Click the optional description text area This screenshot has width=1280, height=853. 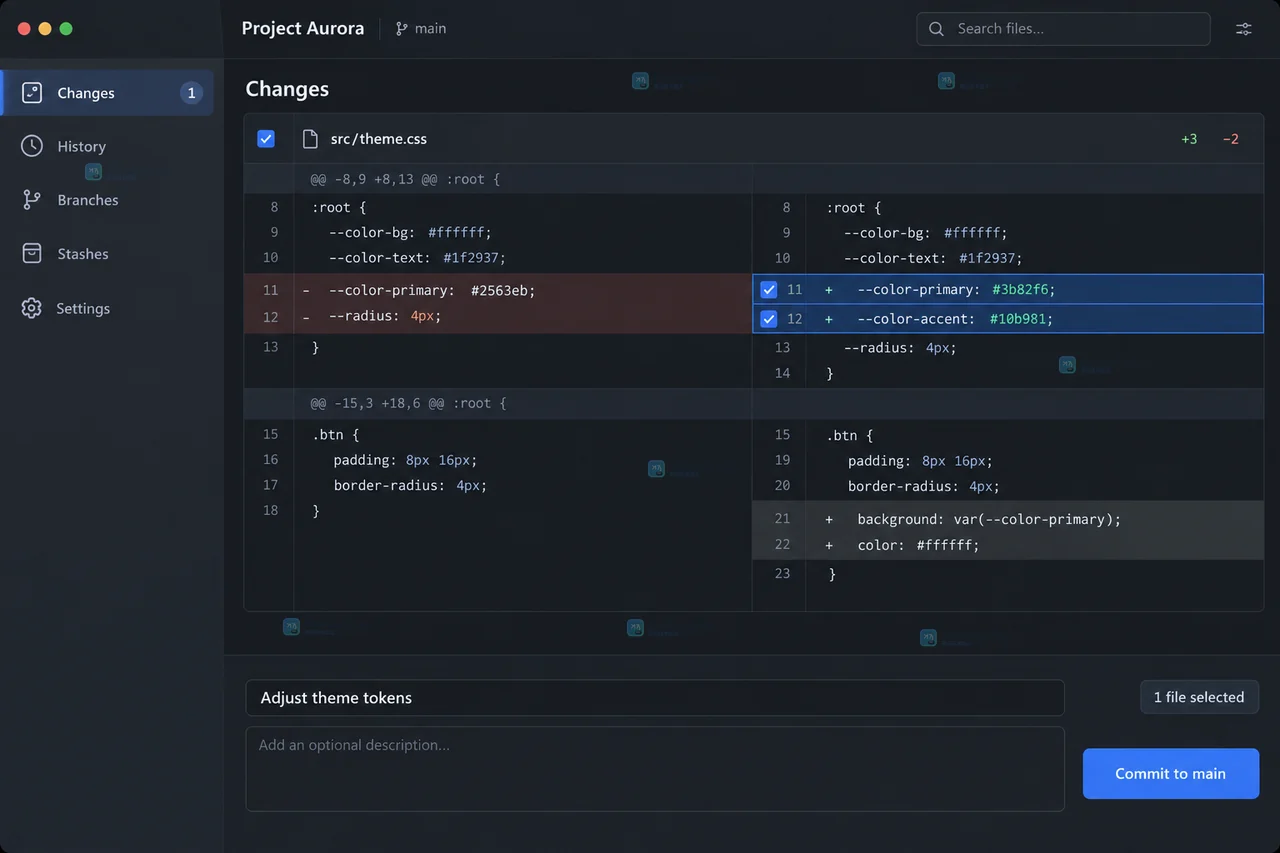655,768
